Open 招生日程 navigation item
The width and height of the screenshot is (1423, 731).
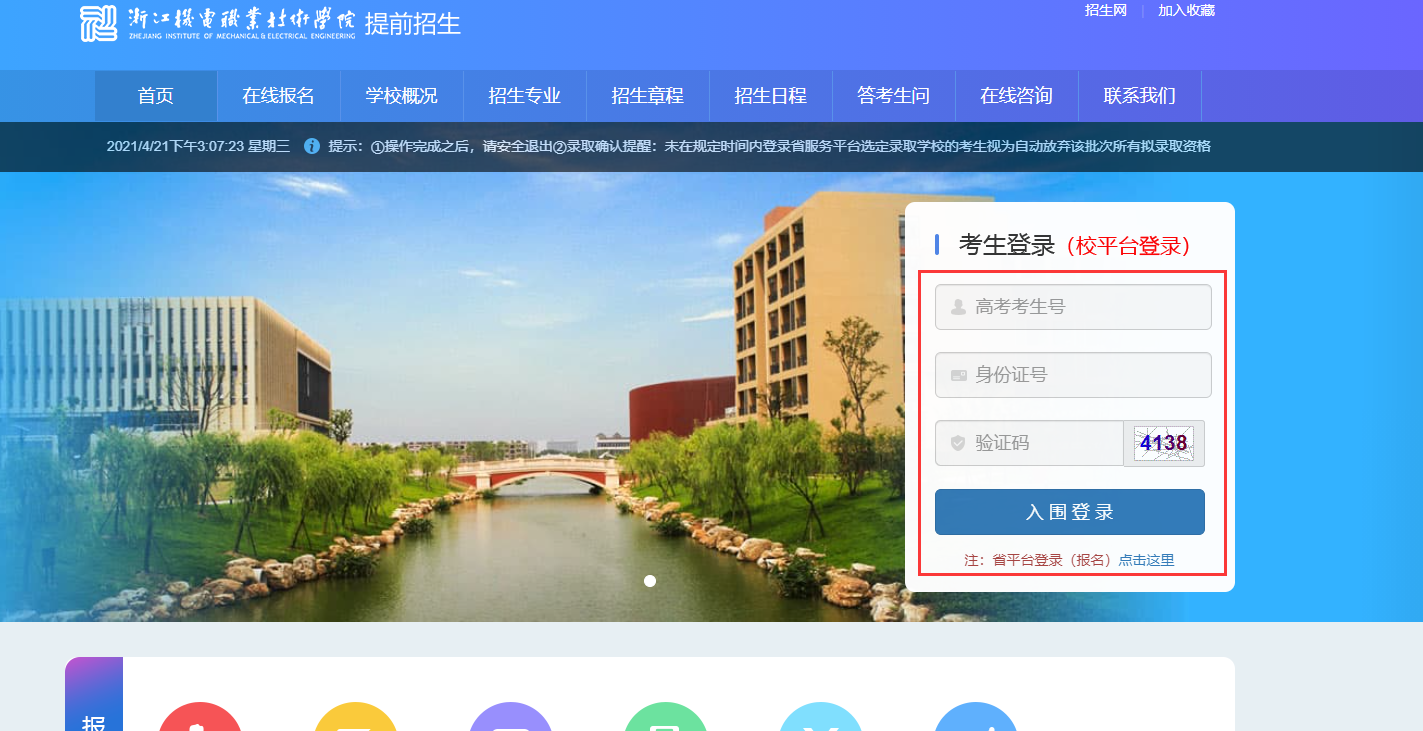point(771,96)
